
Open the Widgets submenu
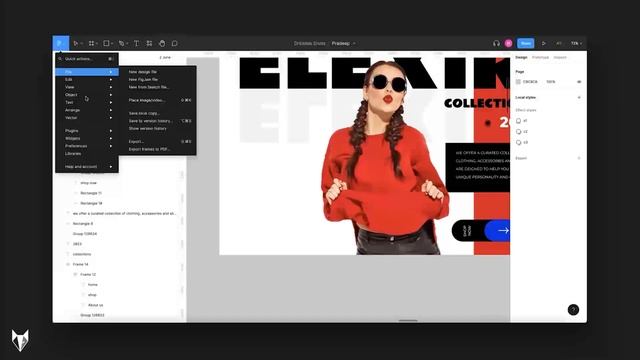pyautogui.click(x=87, y=138)
